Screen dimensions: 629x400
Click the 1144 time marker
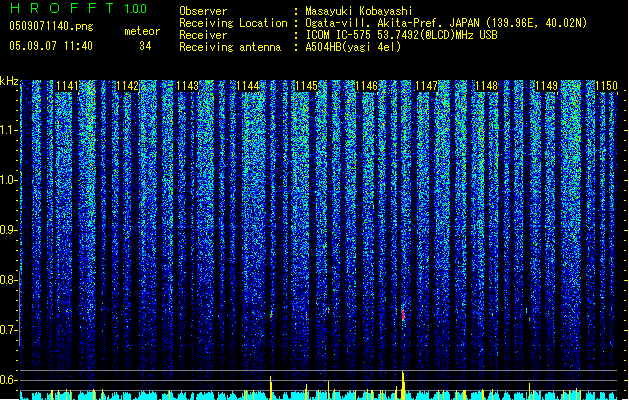(x=248, y=86)
